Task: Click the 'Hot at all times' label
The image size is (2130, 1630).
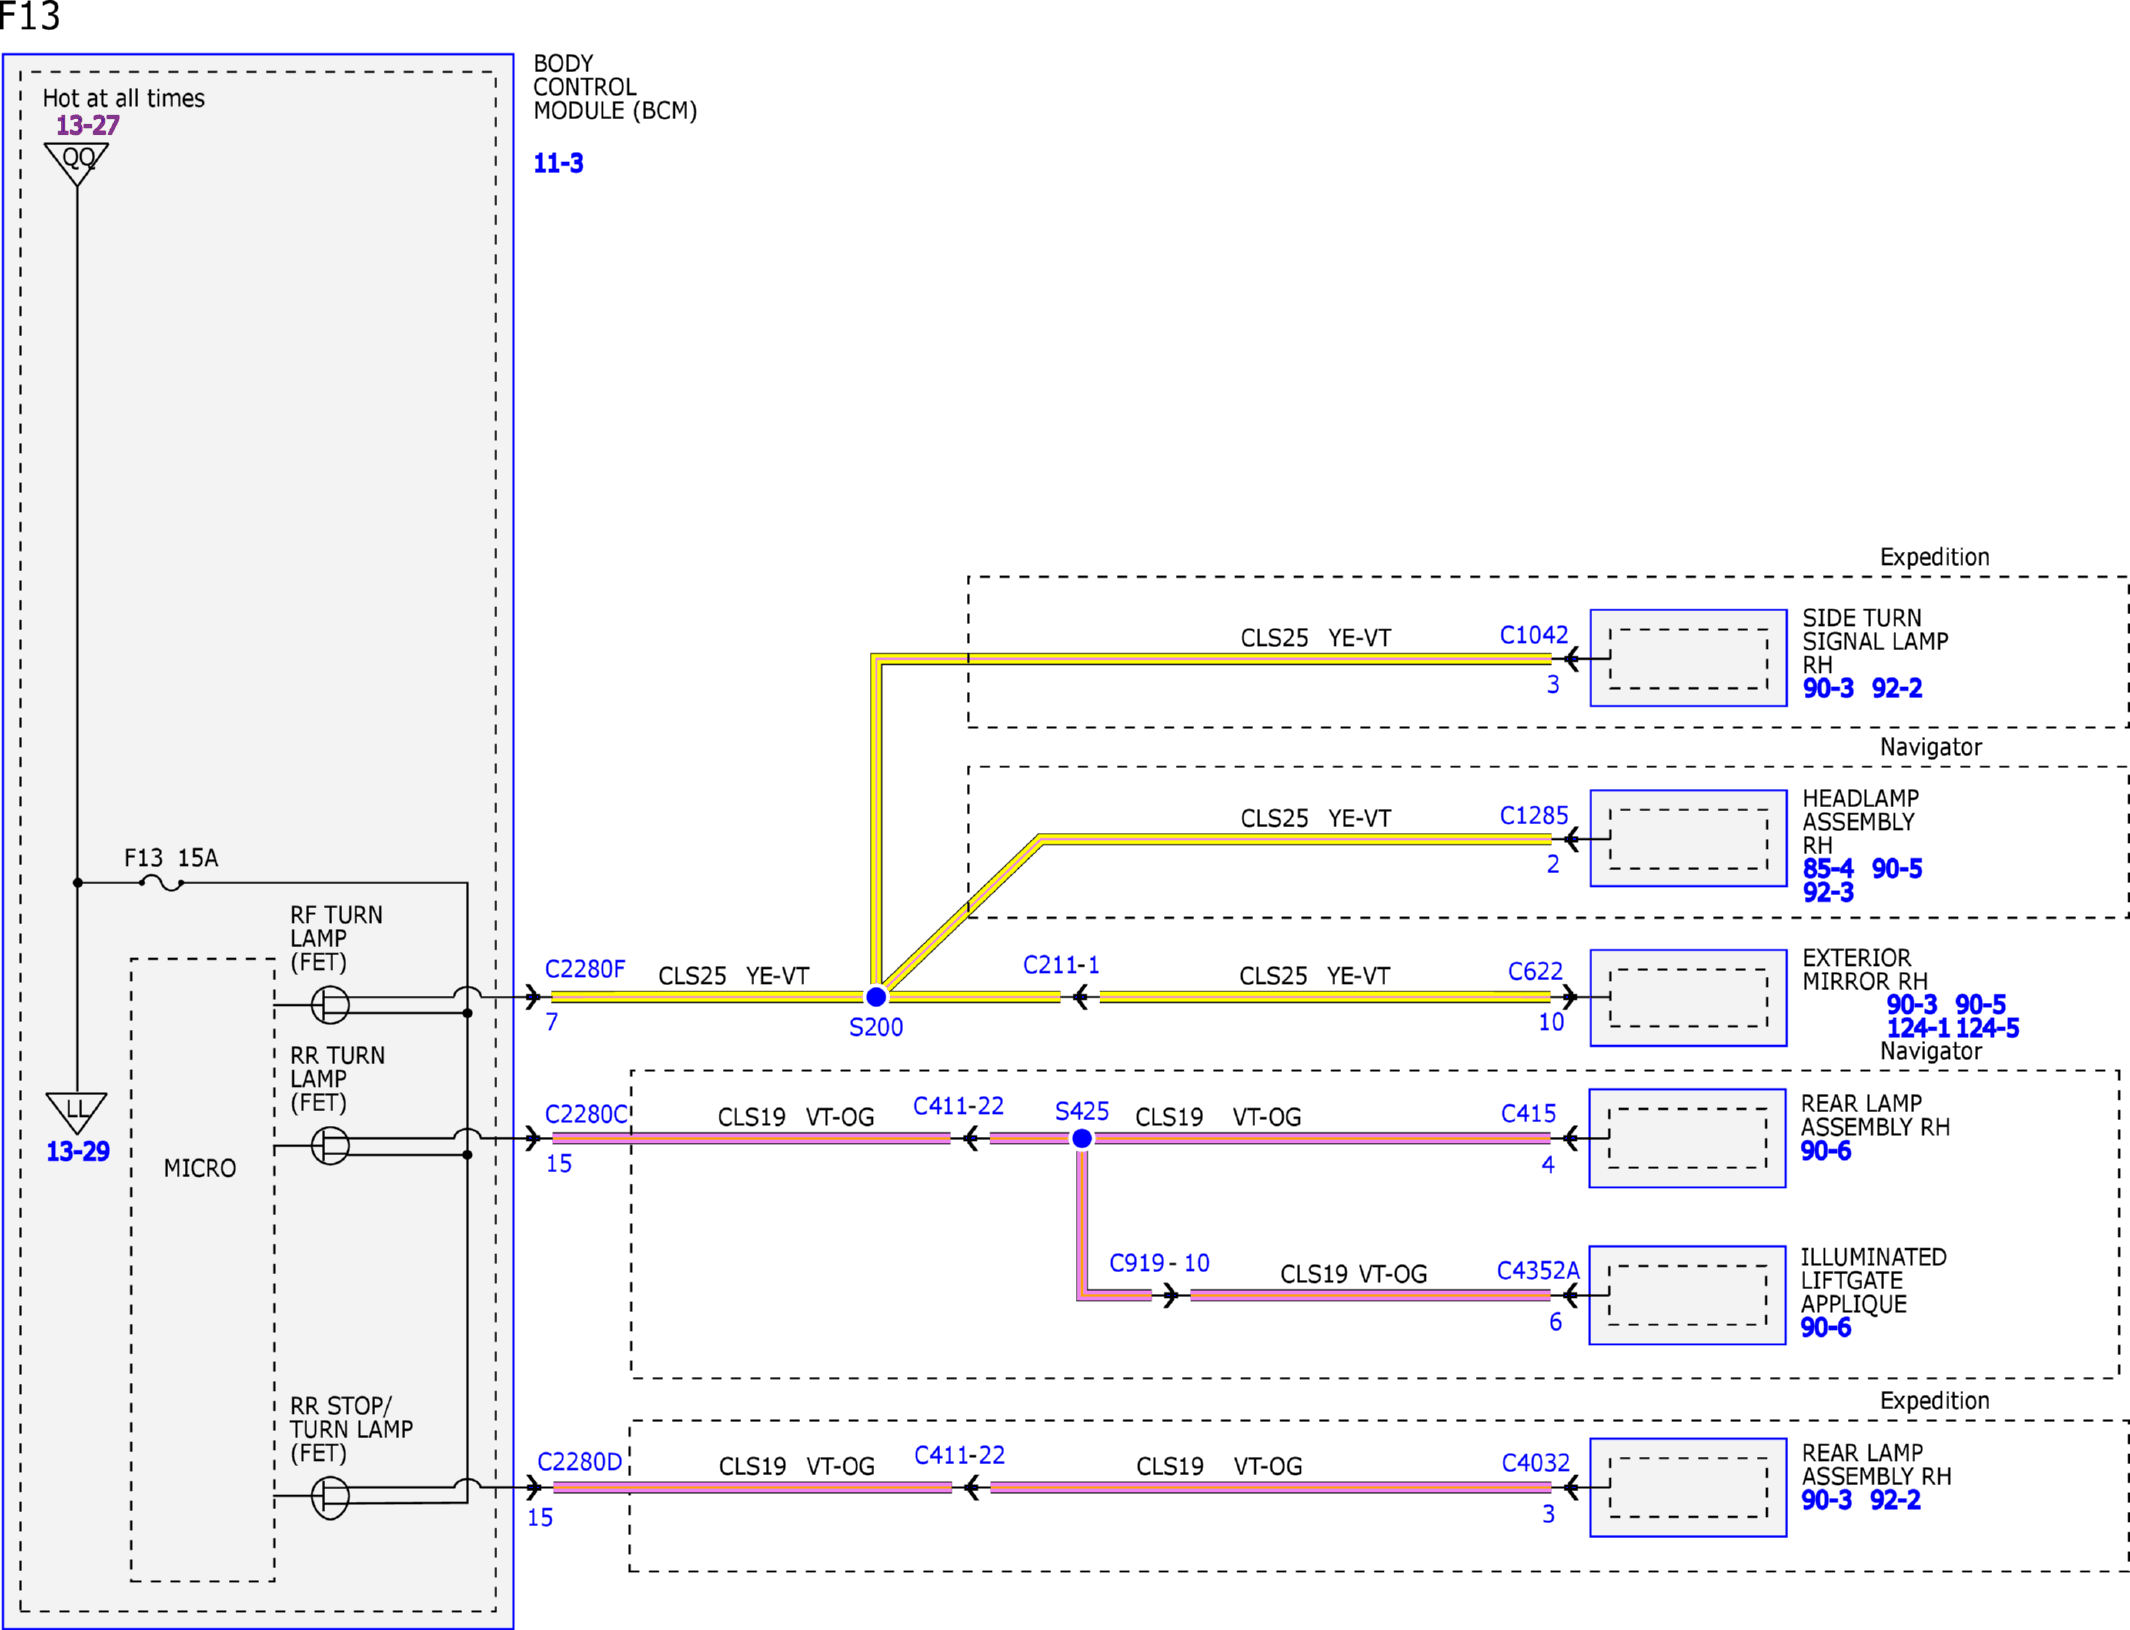Action: pyautogui.click(x=124, y=98)
